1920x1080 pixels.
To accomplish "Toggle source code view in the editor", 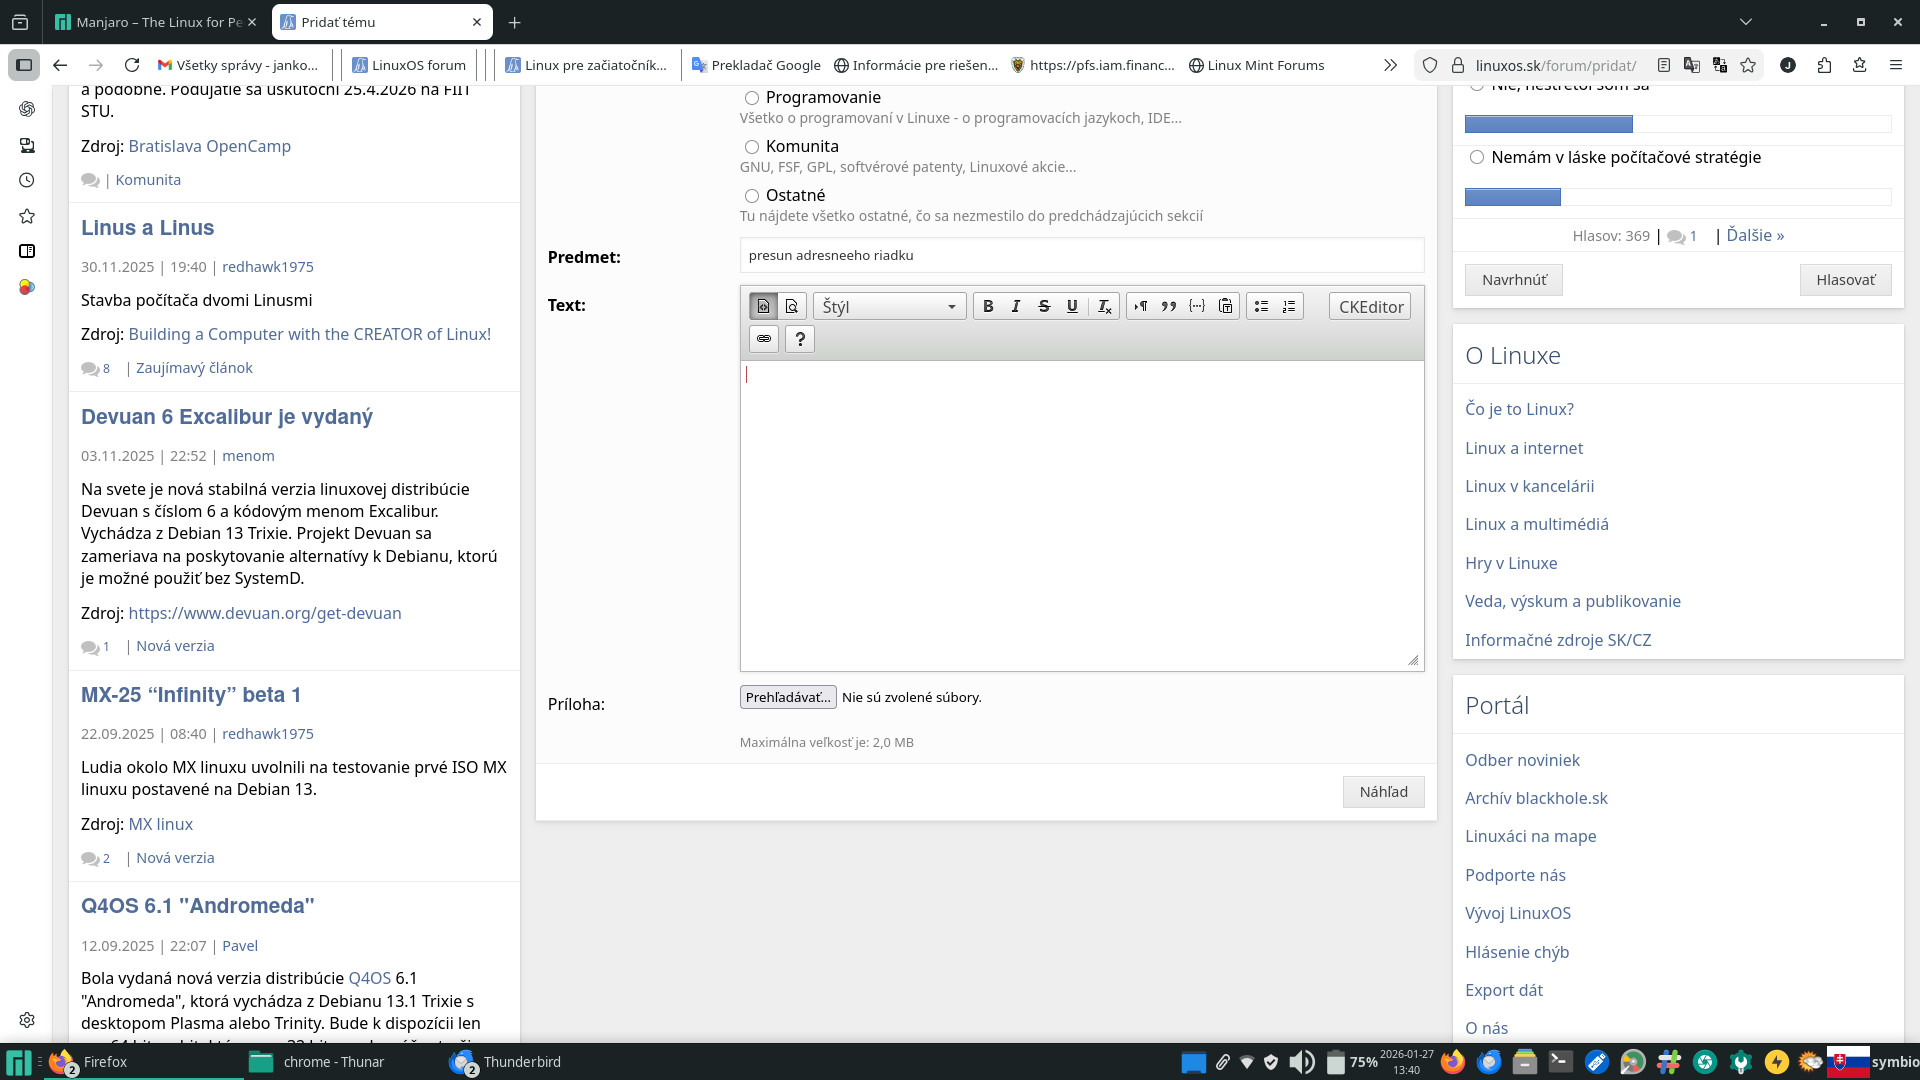I will click(764, 307).
